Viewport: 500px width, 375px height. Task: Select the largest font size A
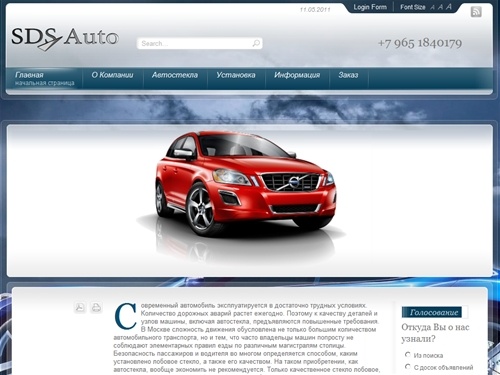coord(449,7)
